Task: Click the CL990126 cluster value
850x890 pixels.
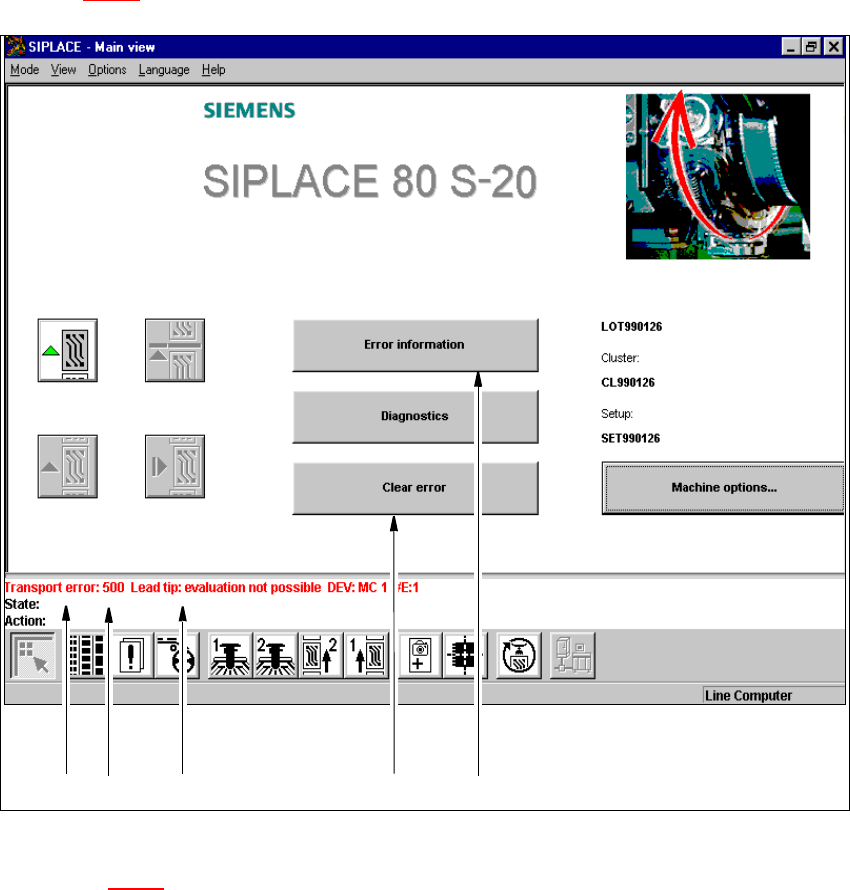Action: point(628,383)
